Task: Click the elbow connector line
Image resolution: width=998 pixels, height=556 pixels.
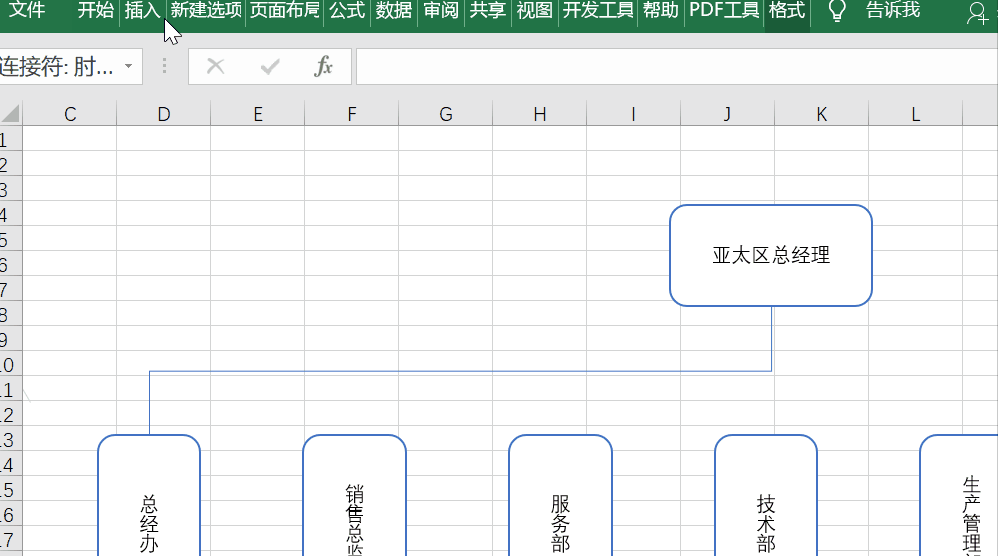Action: [460, 371]
